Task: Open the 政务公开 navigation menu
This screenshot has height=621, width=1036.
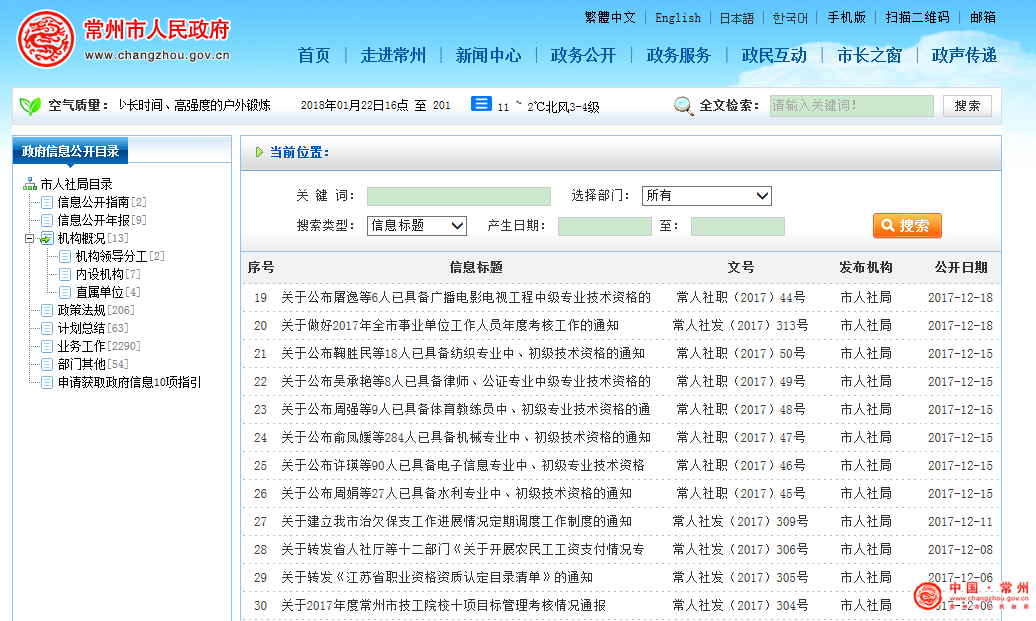Action: pos(583,55)
